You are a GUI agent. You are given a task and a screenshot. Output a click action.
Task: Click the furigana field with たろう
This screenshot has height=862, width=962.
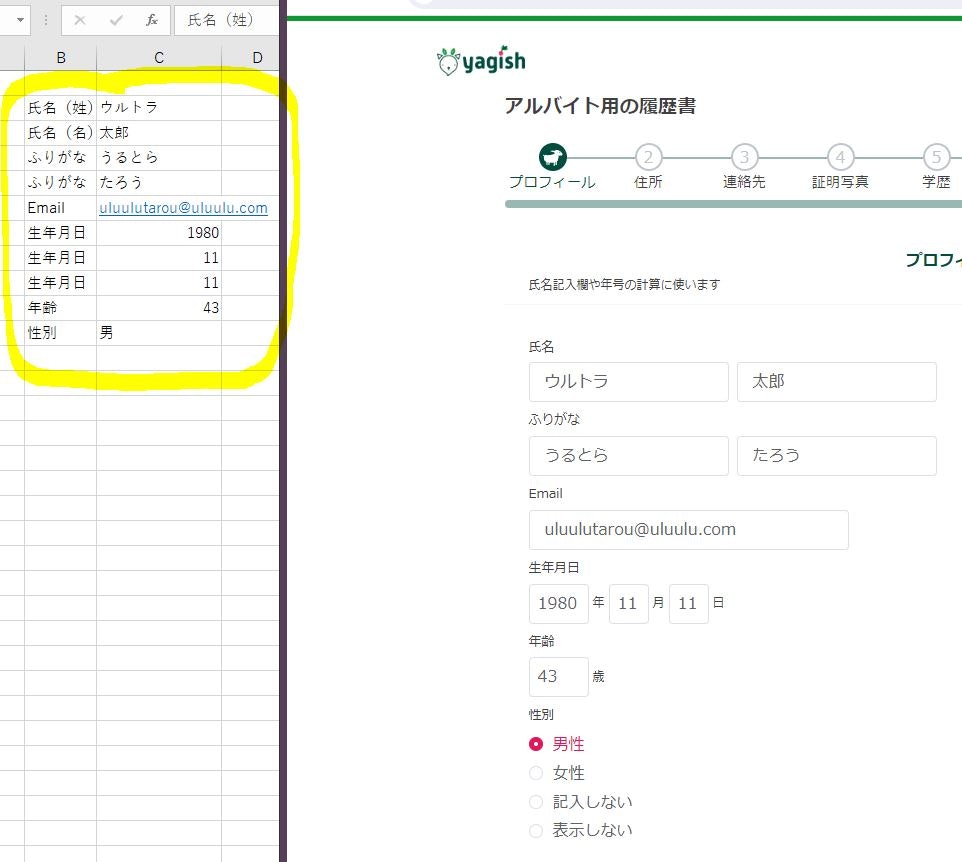(x=836, y=455)
